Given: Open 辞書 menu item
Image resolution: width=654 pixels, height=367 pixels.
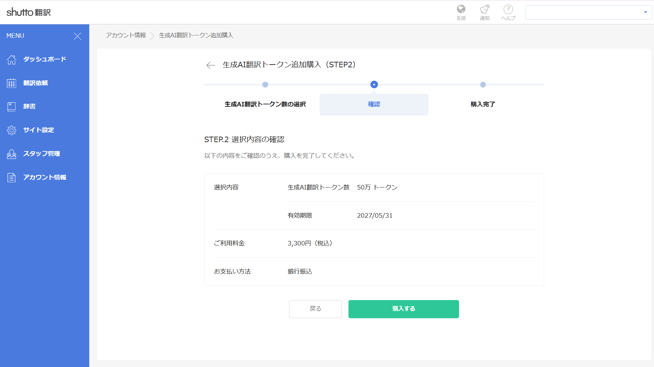Looking at the screenshot, I should click(29, 106).
